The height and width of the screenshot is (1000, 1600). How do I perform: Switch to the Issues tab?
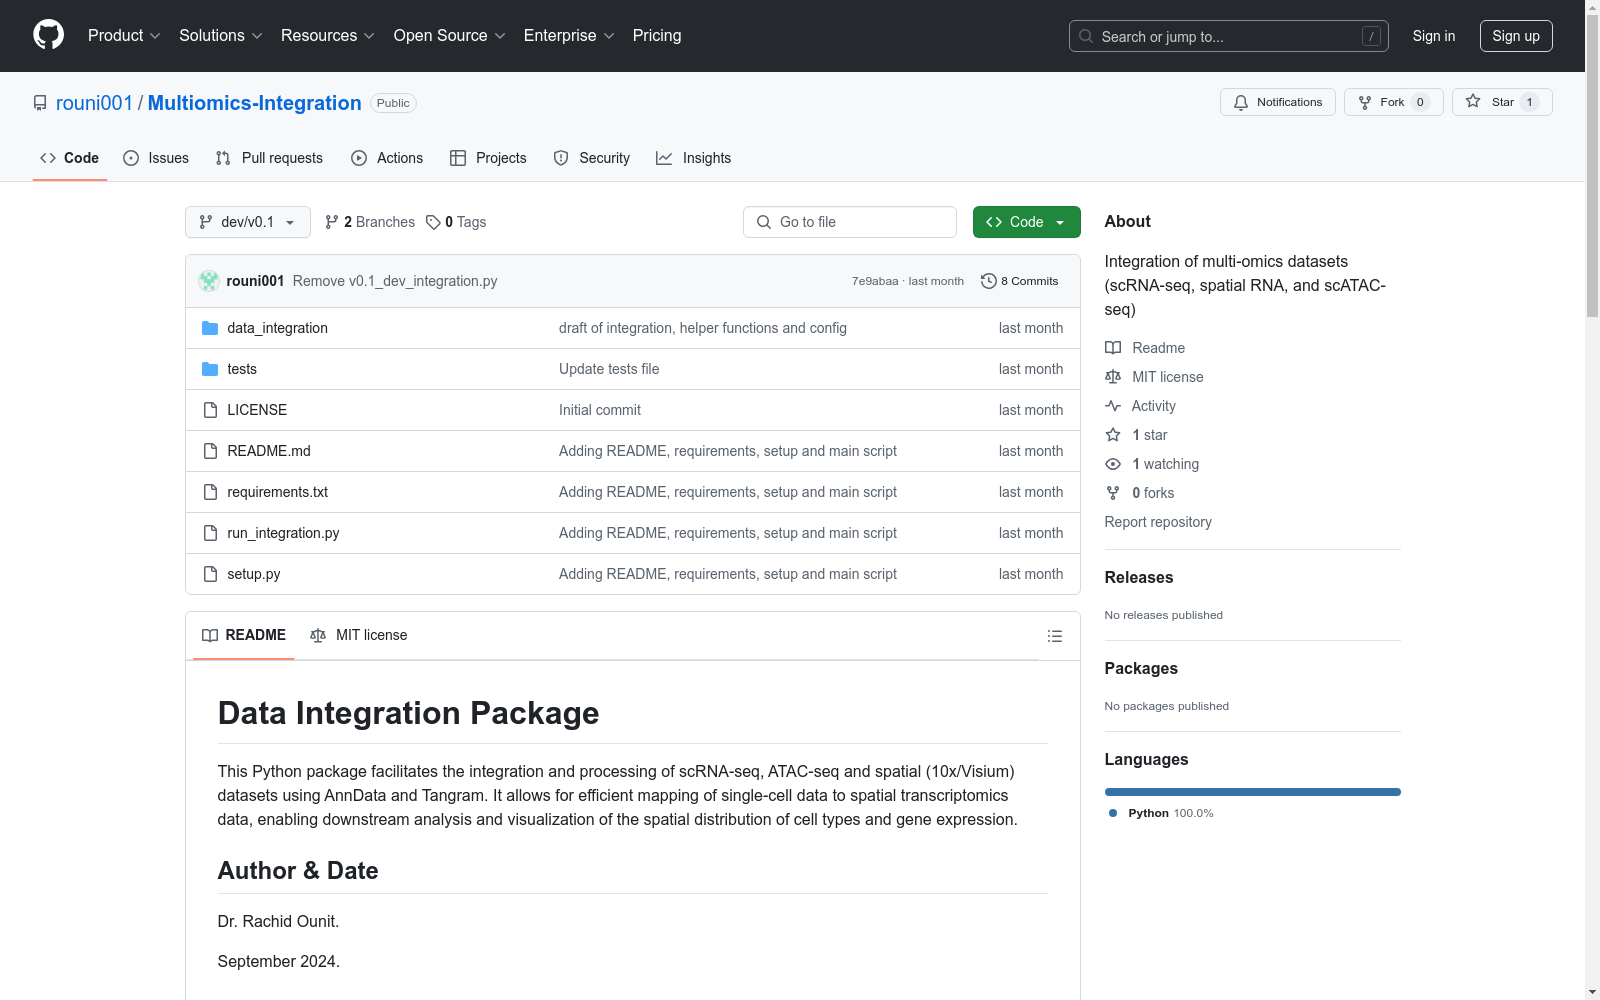tap(156, 158)
